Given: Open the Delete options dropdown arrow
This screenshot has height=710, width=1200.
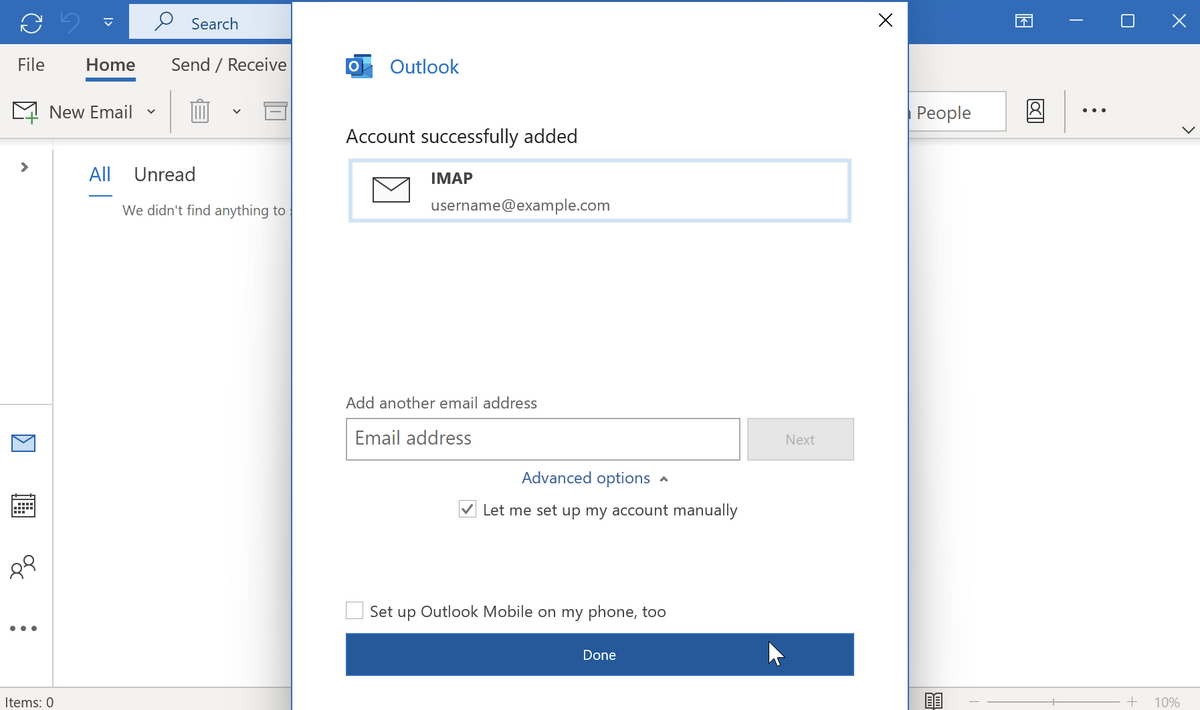Looking at the screenshot, I should tap(237, 112).
